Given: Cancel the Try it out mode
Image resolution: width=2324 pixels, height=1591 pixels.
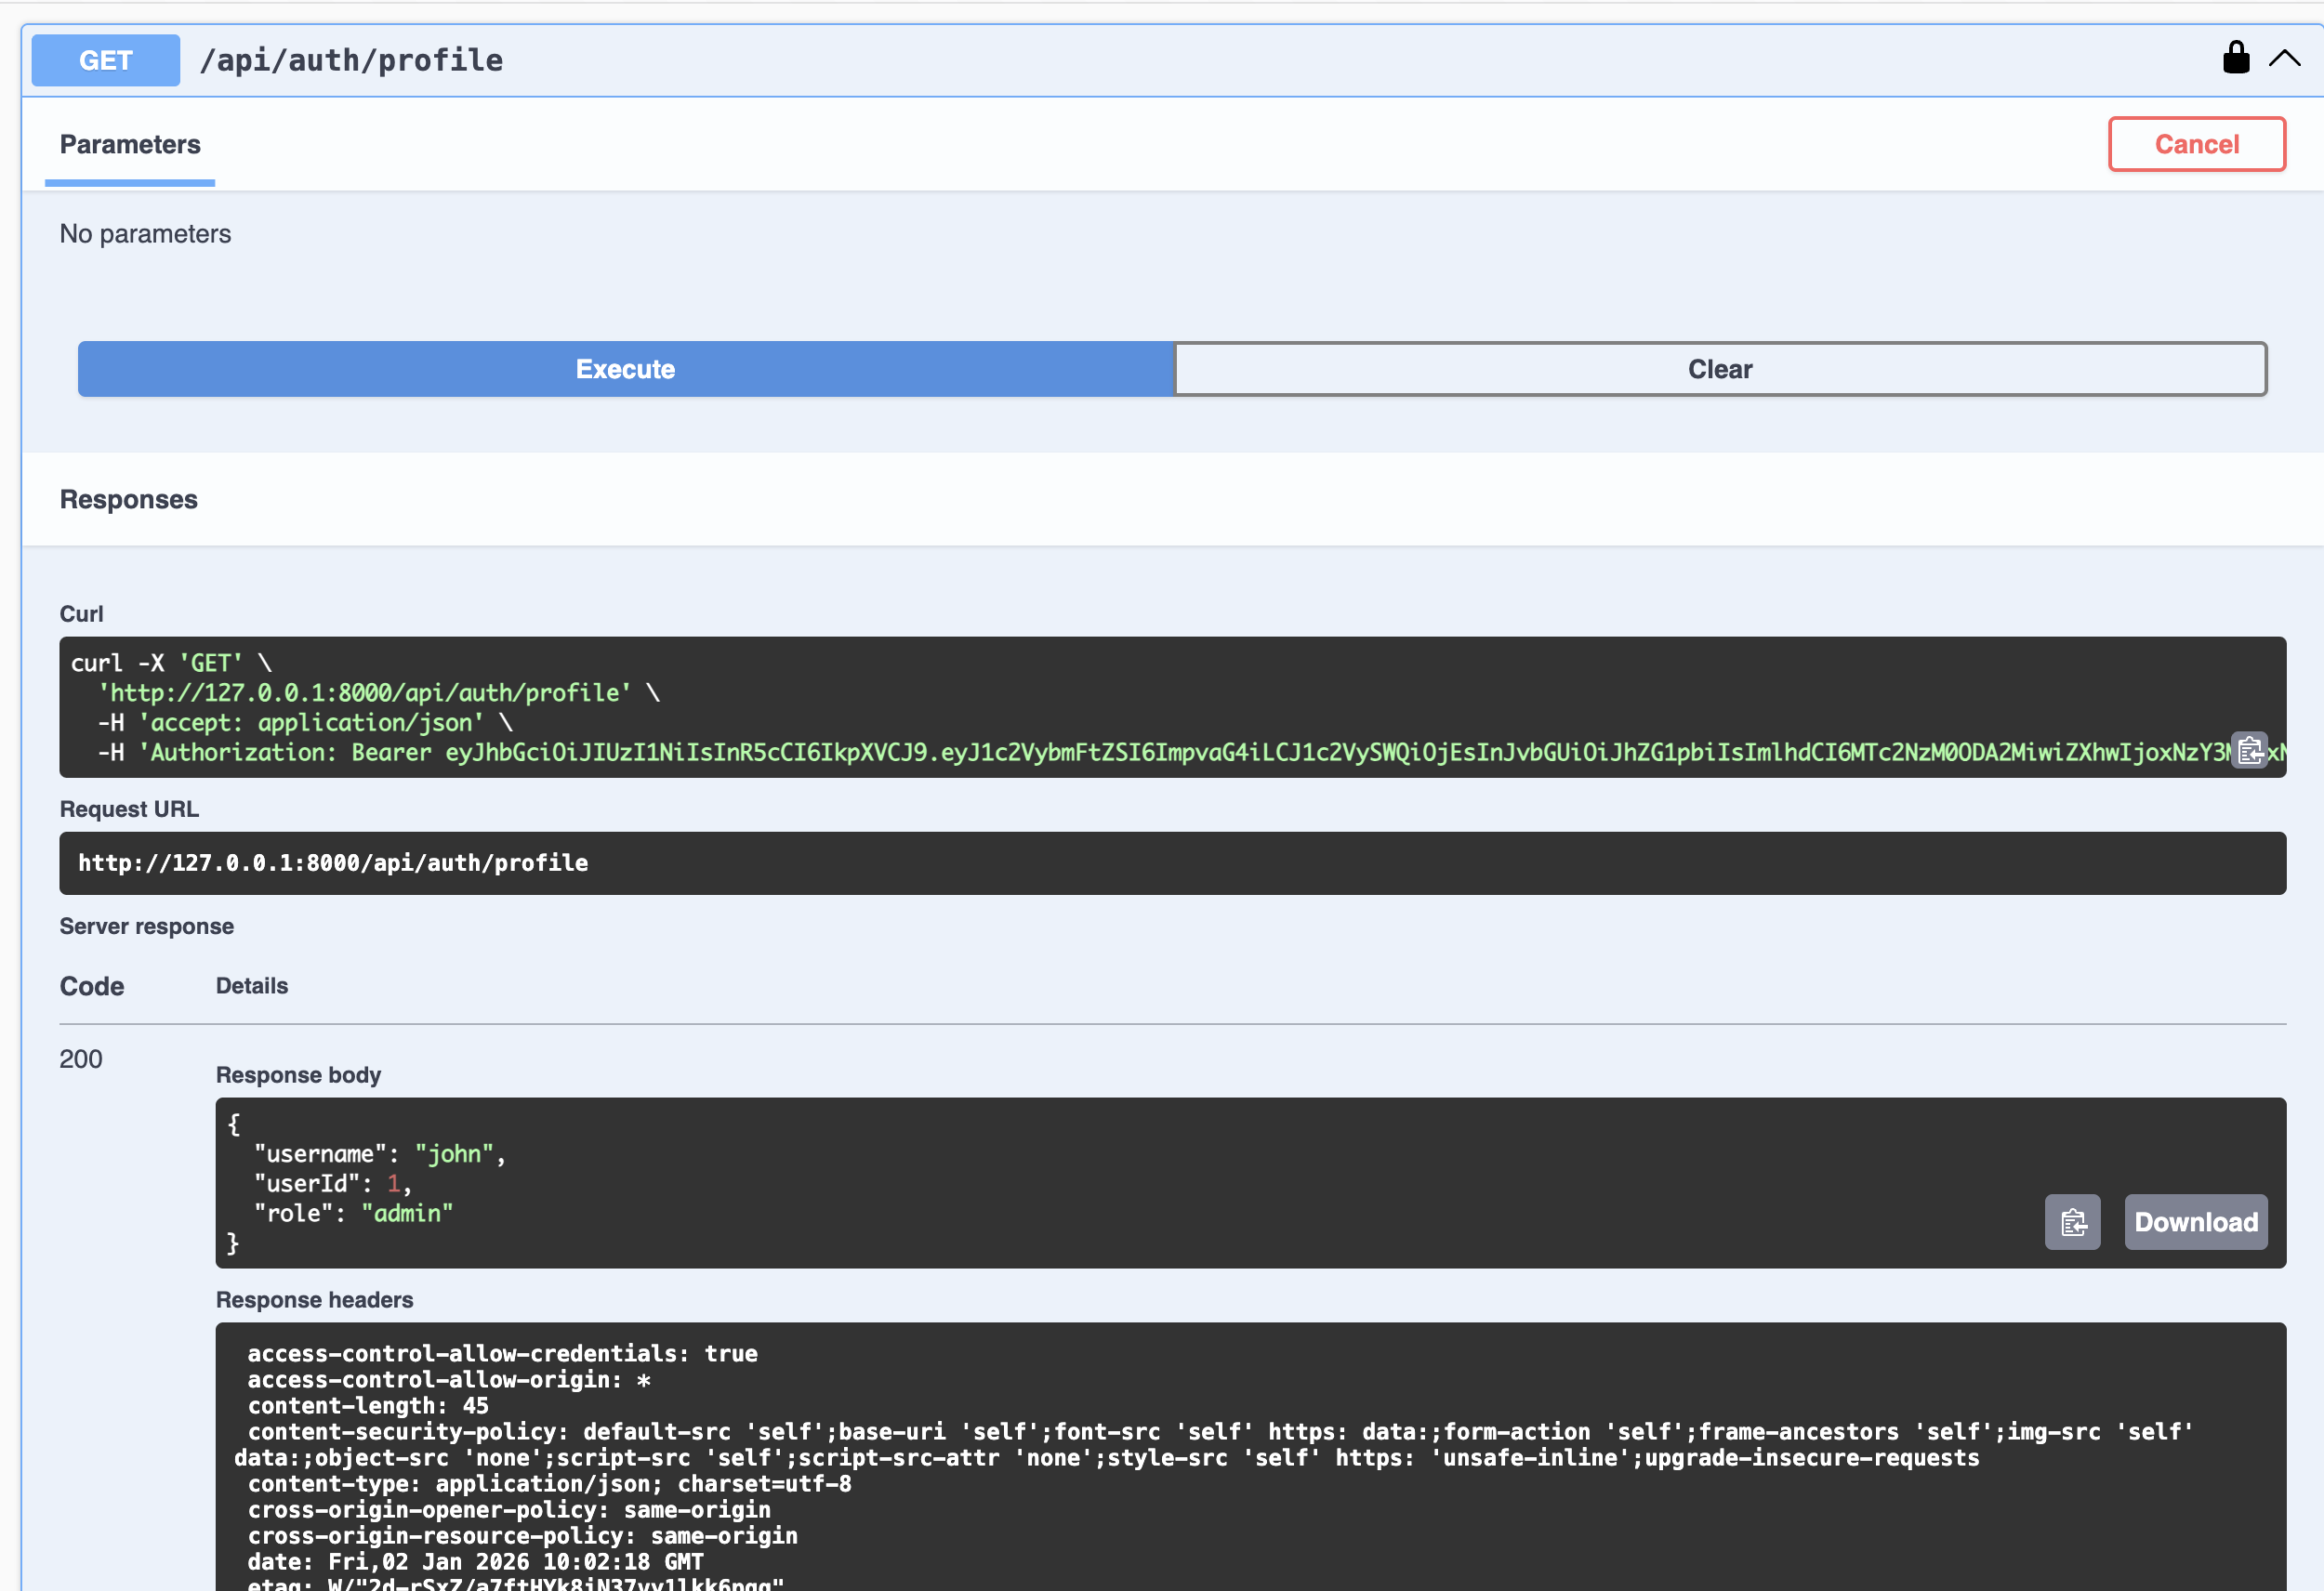Looking at the screenshot, I should tap(2196, 144).
